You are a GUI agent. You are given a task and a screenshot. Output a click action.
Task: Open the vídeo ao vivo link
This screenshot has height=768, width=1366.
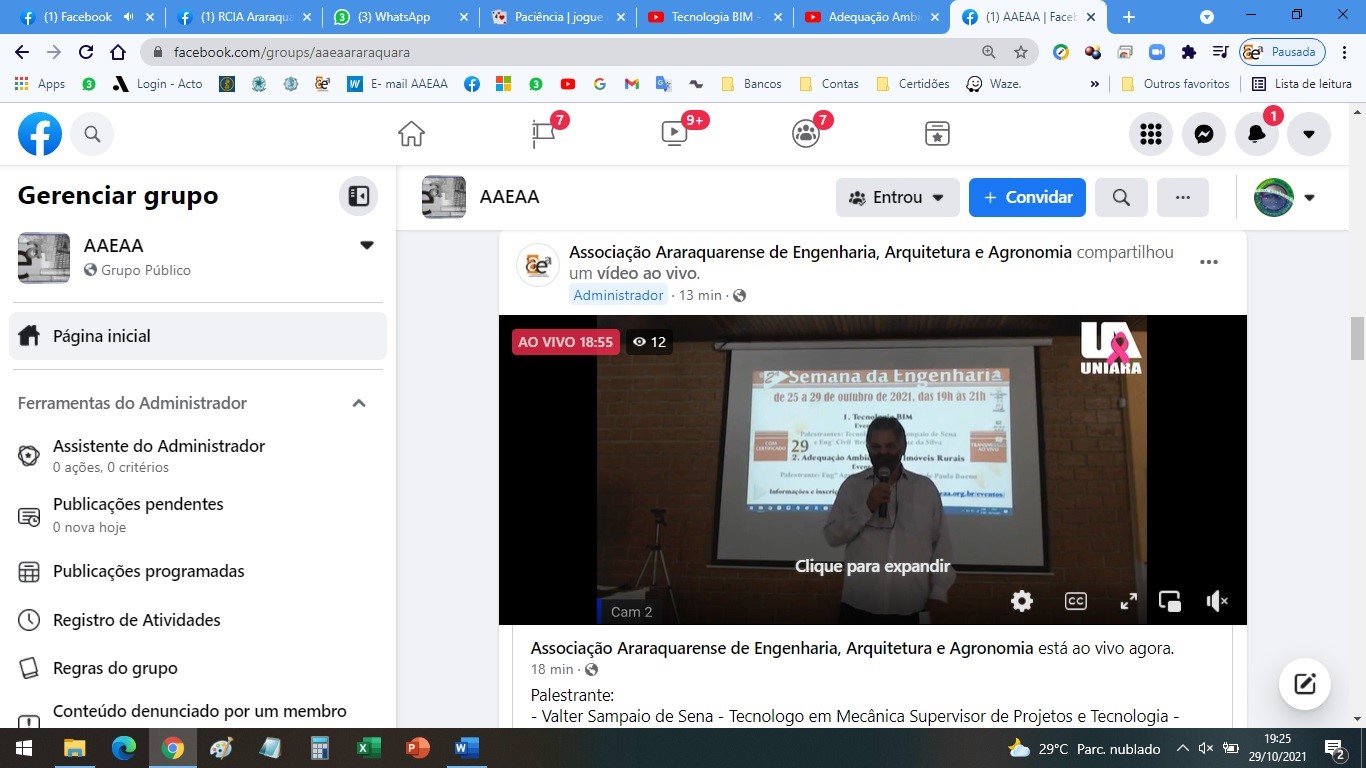pos(647,273)
